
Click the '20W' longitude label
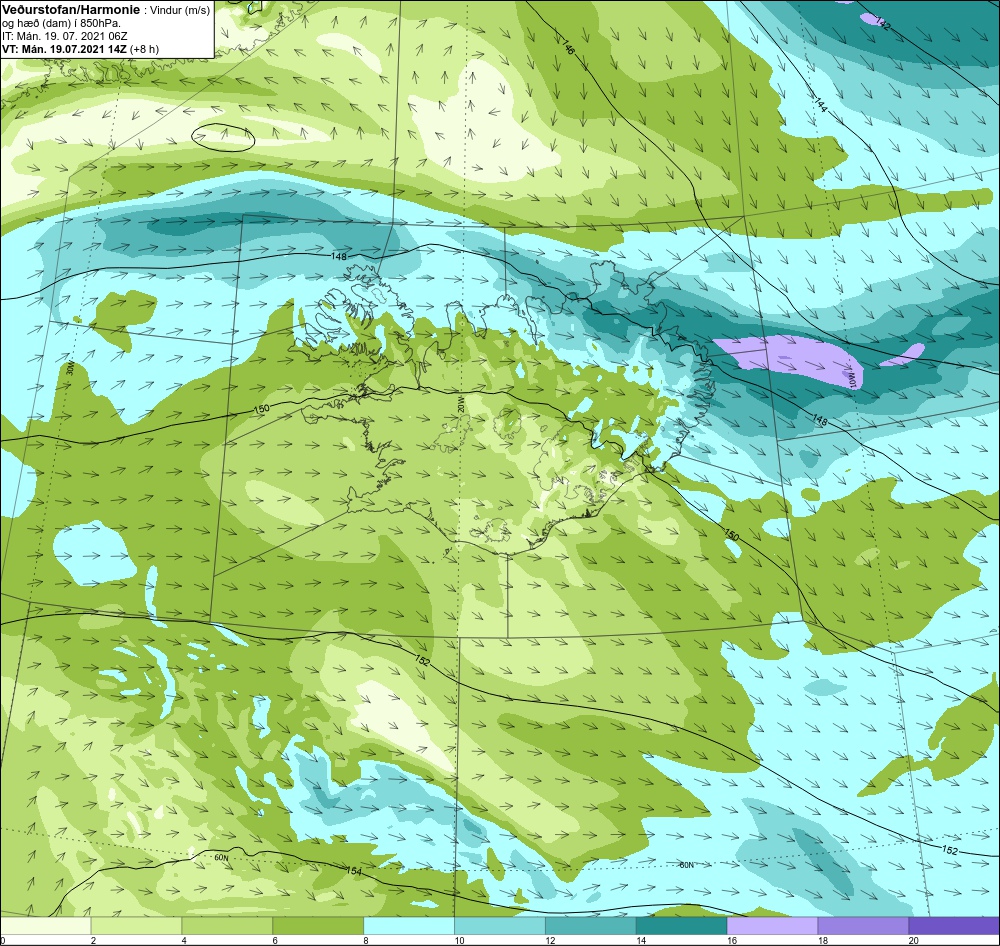461,404
